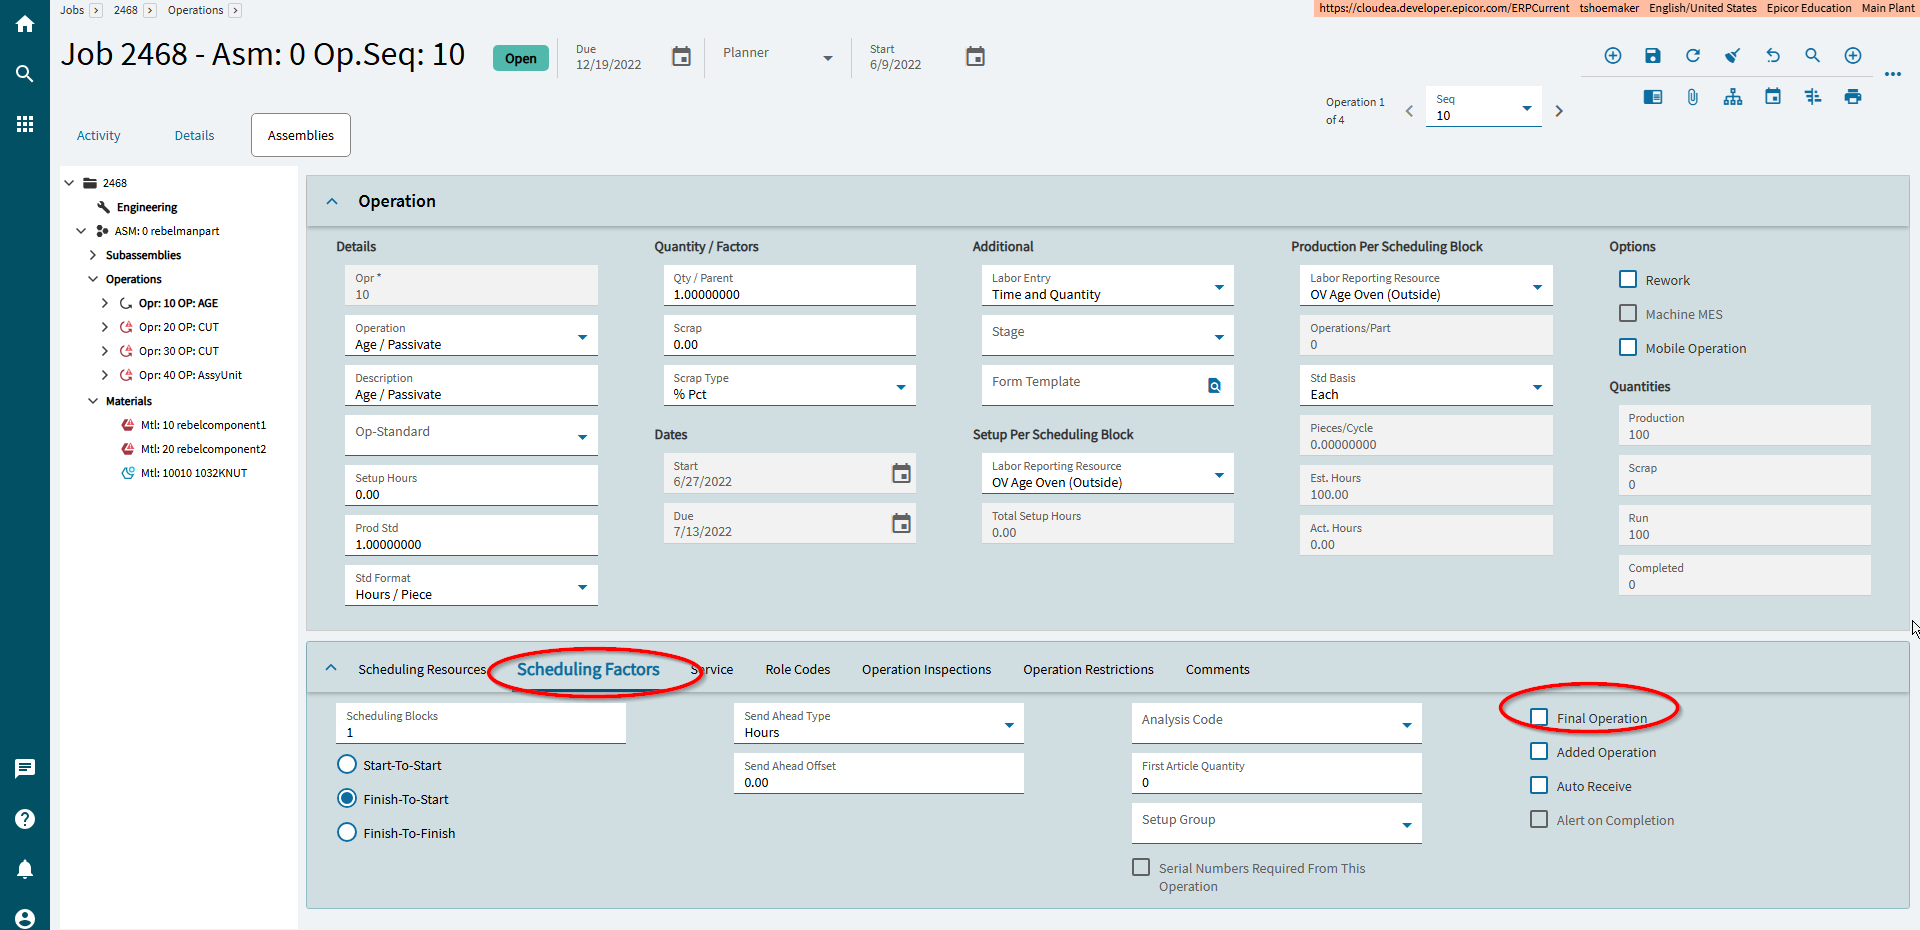Click the Setup Hours input field

click(x=470, y=494)
